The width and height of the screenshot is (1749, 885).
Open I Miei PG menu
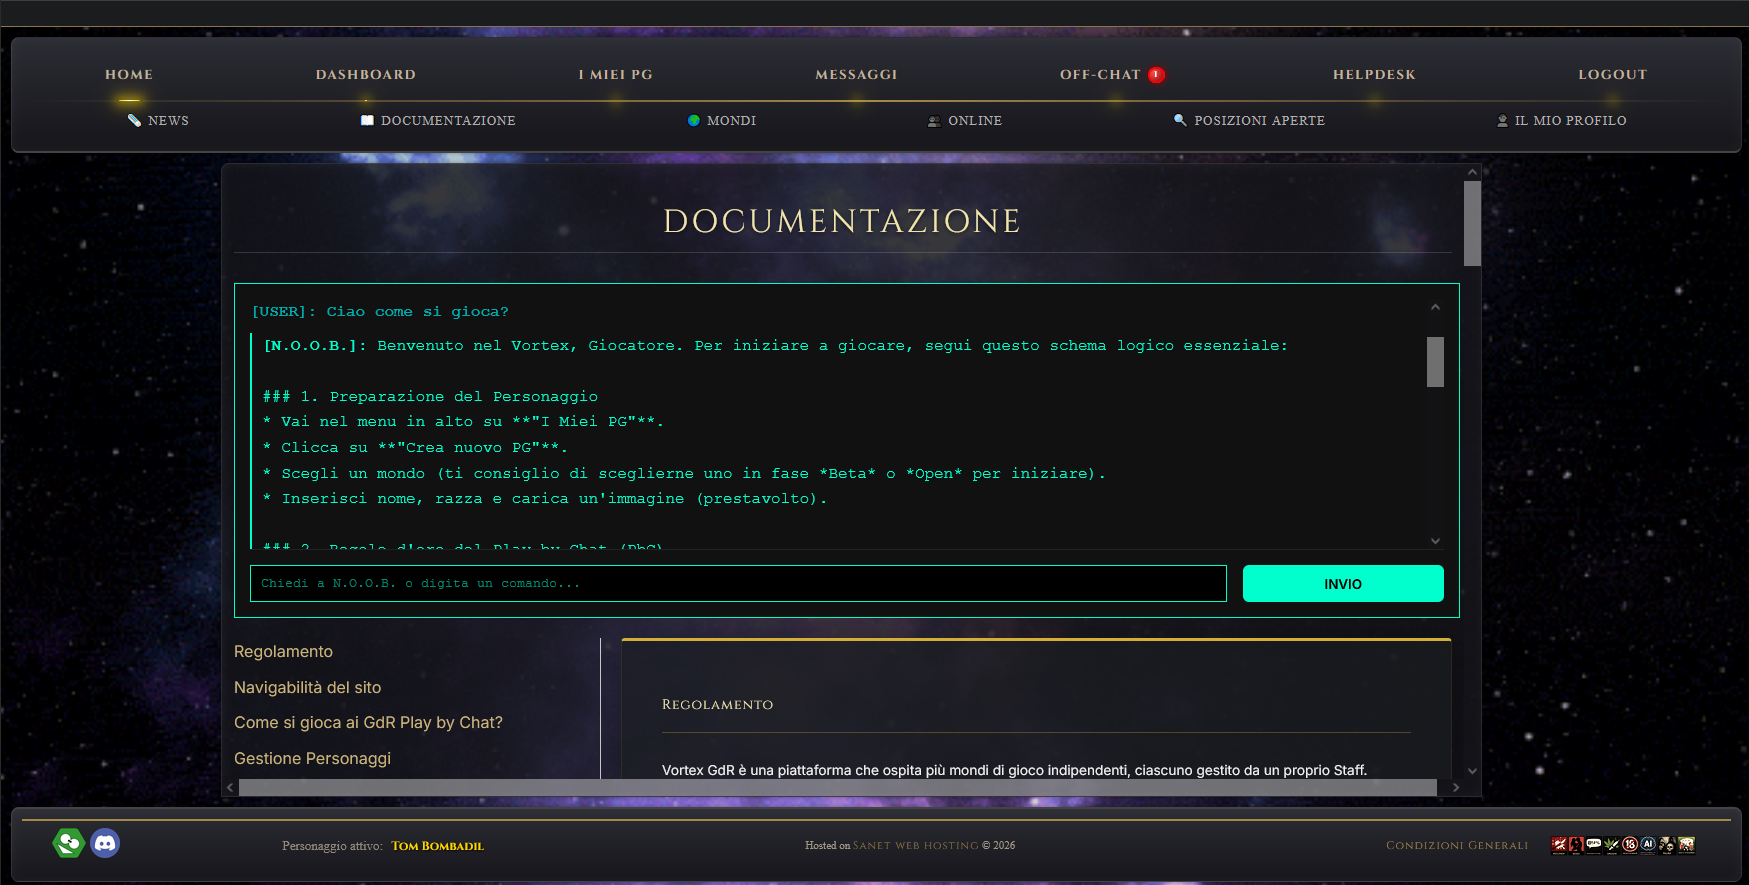tap(616, 74)
